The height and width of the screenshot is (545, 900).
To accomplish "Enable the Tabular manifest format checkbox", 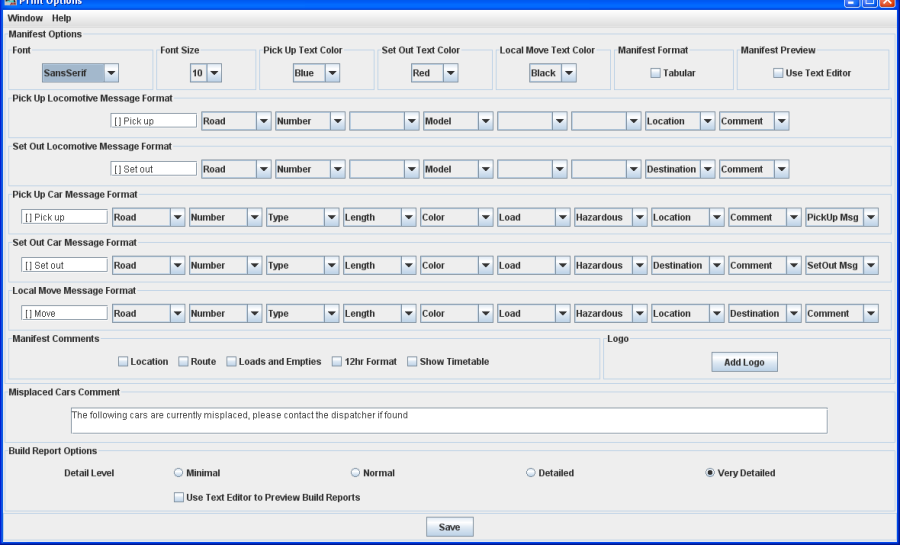I will (655, 73).
